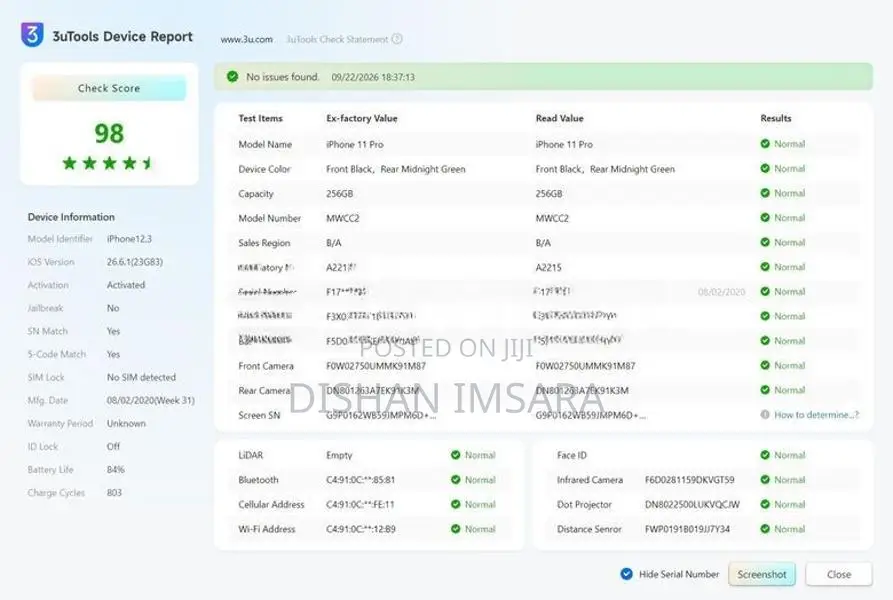This screenshot has width=893, height=600.
Task: Click the Ex-factory Model Number MWCC2 cell
Action: (x=342, y=218)
